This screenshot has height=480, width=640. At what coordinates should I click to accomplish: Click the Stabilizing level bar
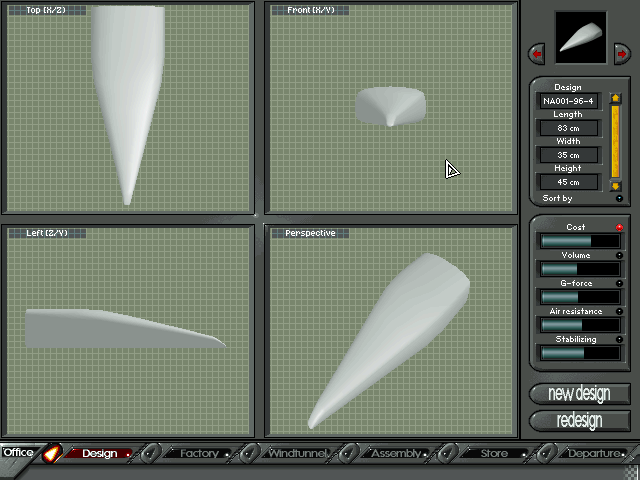[580, 353]
